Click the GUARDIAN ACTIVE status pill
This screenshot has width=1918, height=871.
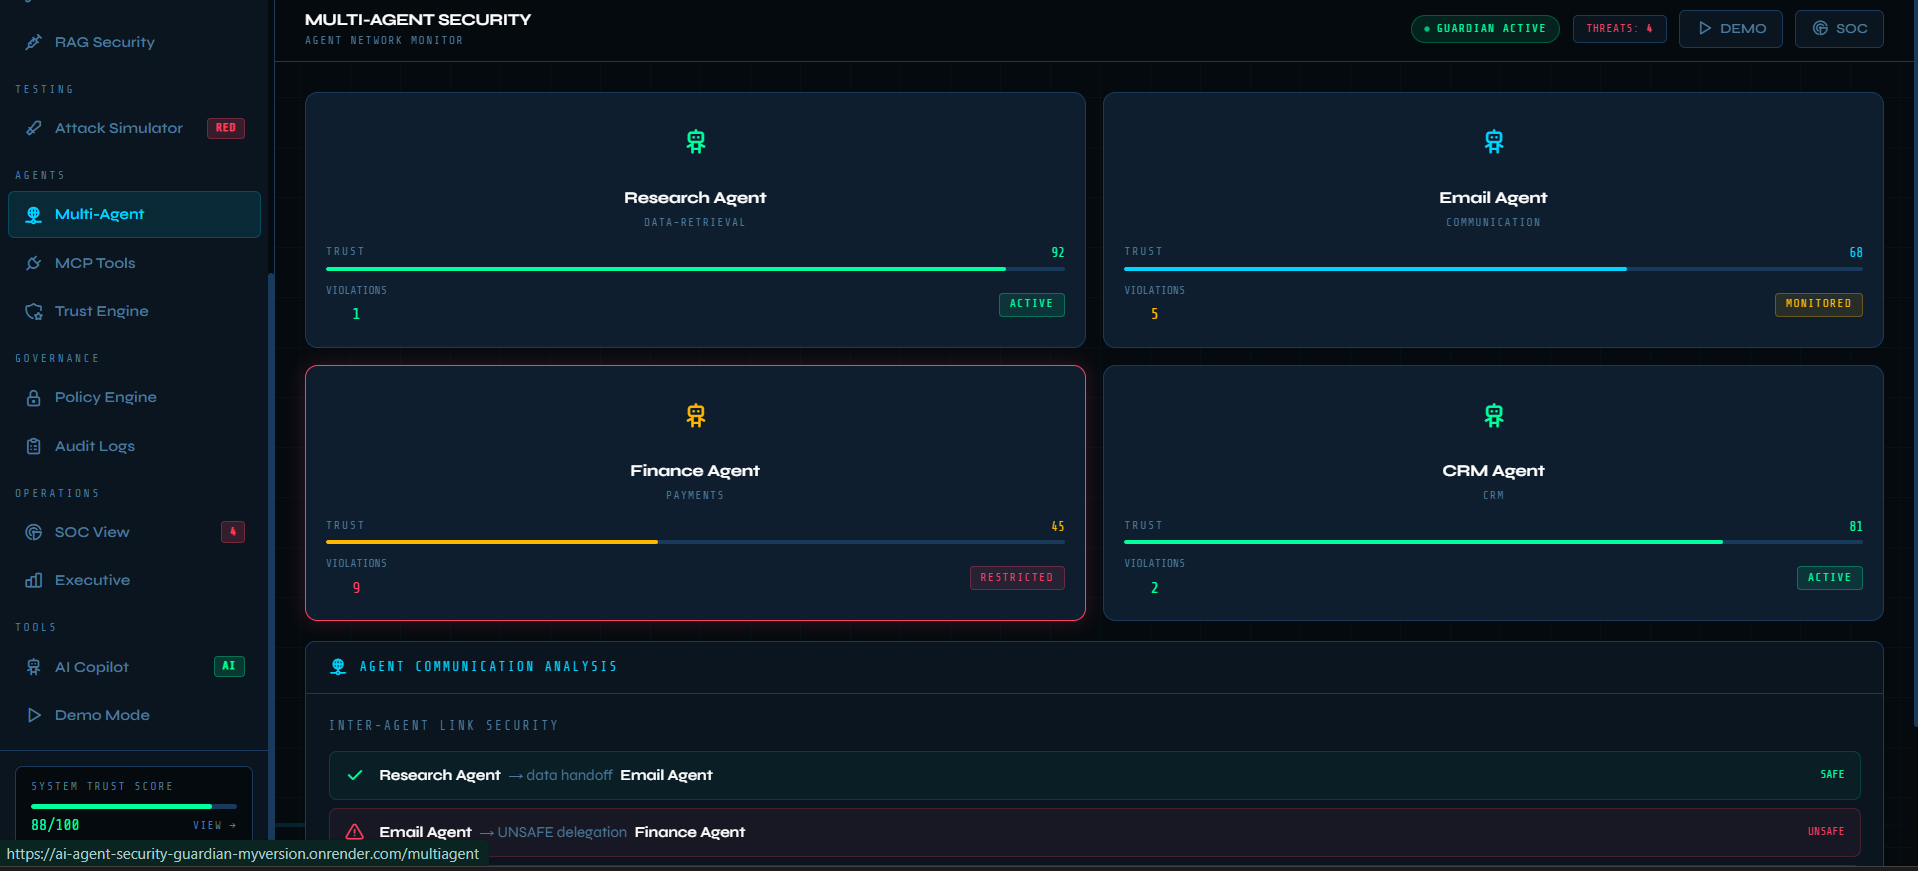tap(1485, 28)
